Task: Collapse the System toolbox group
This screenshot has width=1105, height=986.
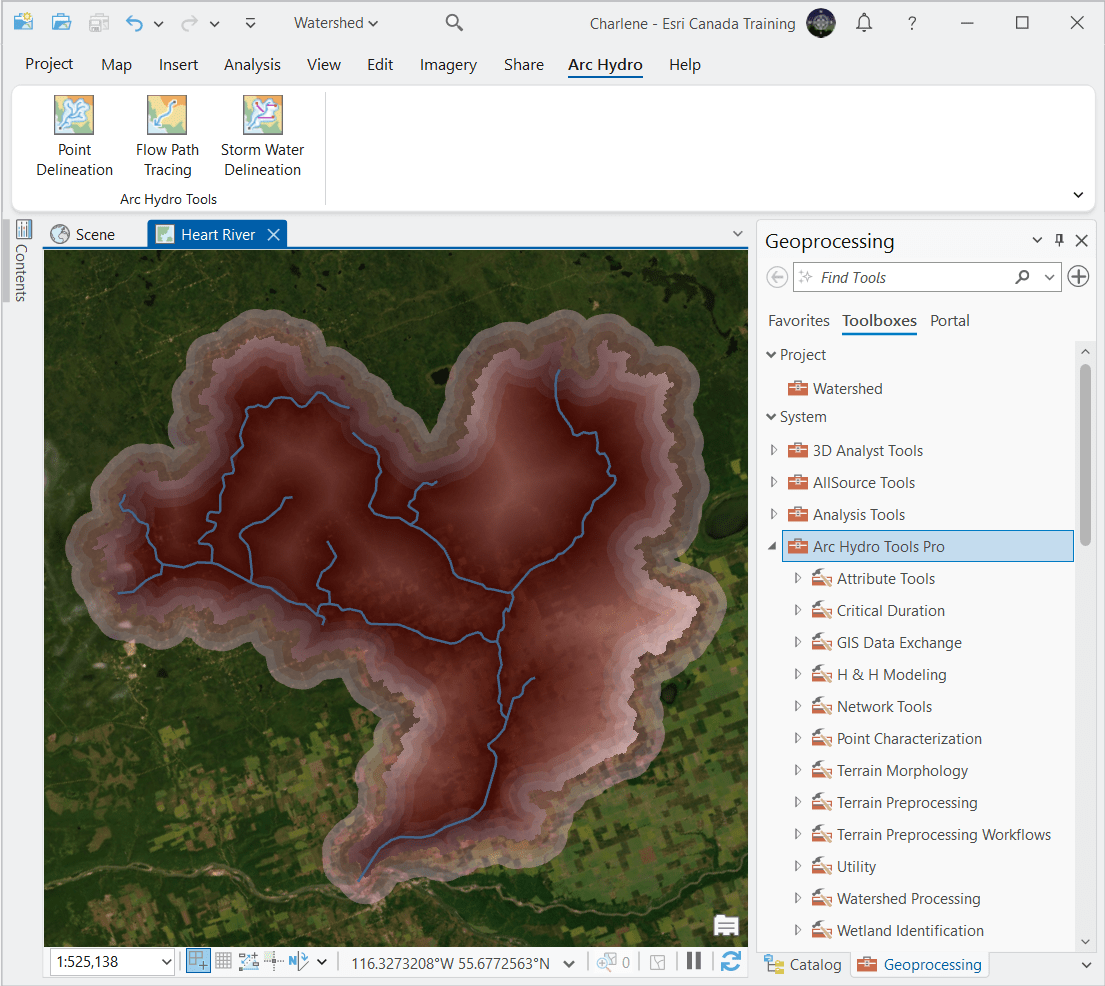Action: click(771, 417)
